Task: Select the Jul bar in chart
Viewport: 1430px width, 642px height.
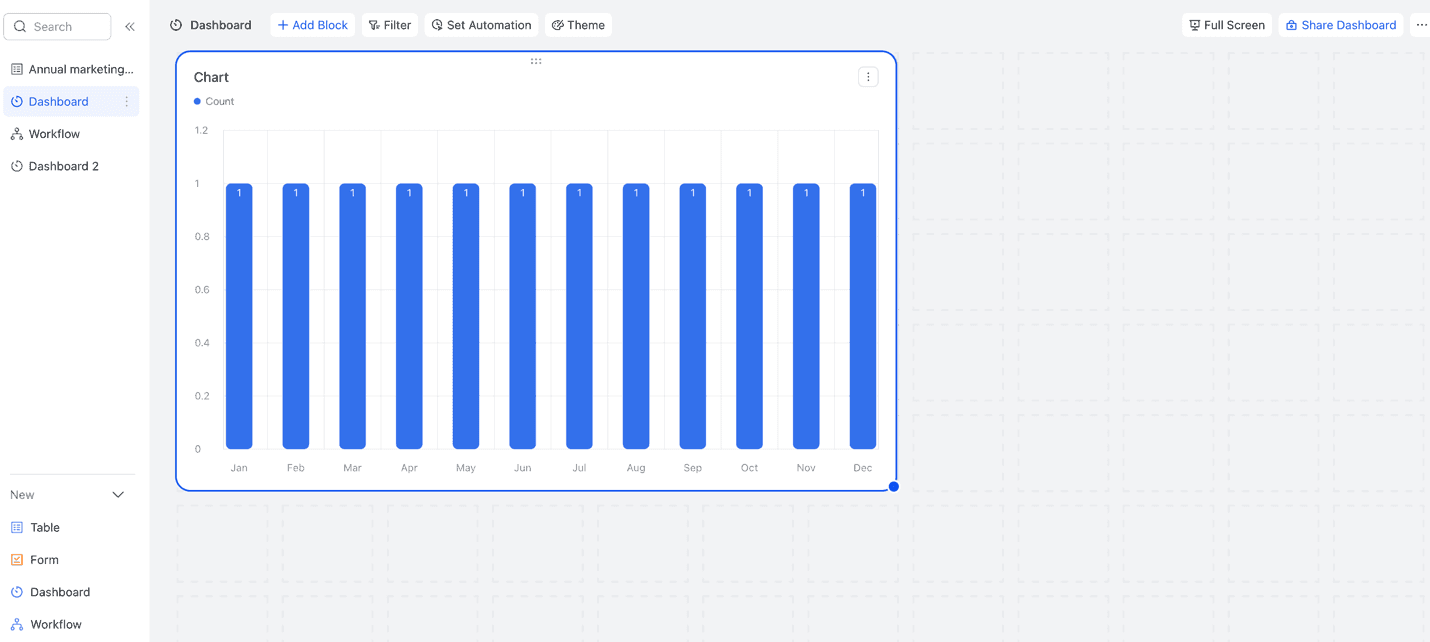Action: point(579,316)
